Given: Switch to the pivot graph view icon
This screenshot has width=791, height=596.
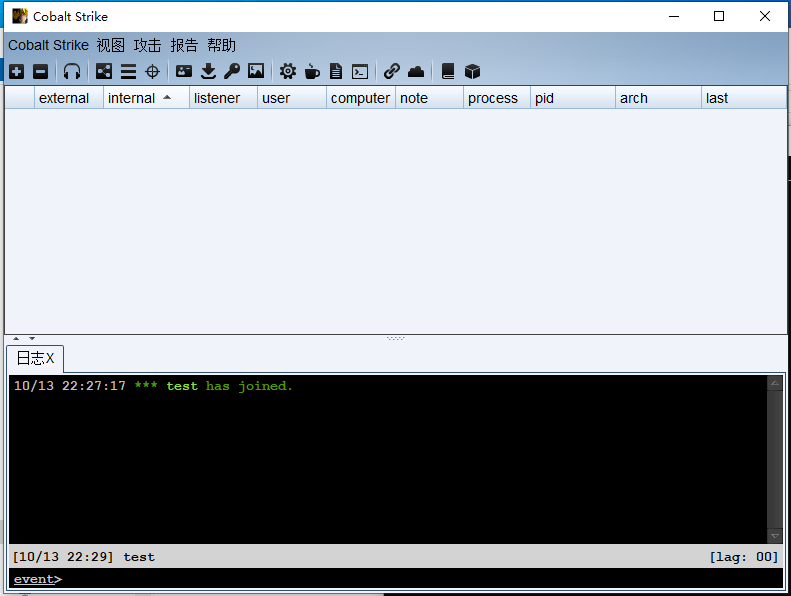Looking at the screenshot, I should (104, 71).
